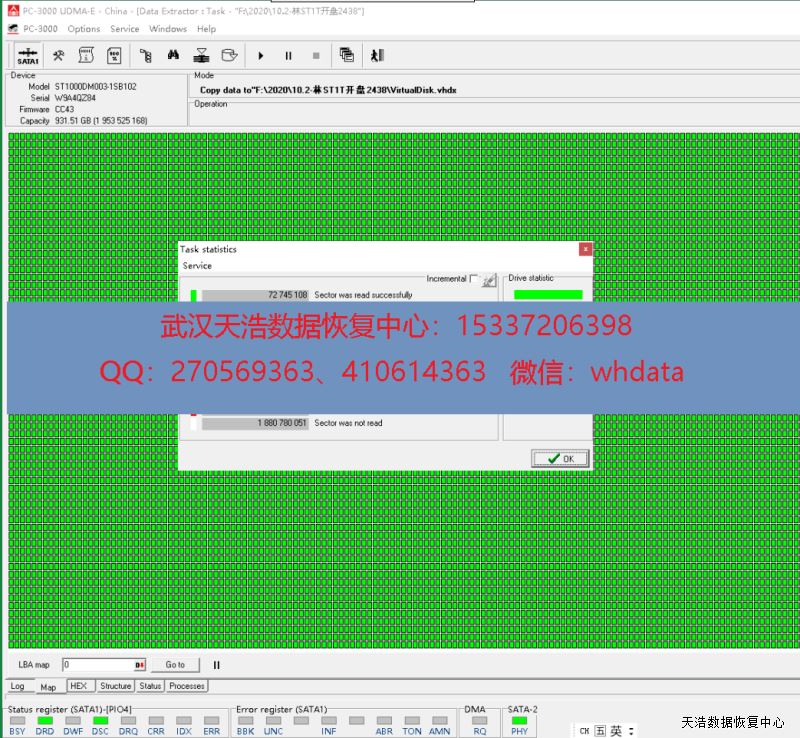Click the Go to button

(x=175, y=665)
